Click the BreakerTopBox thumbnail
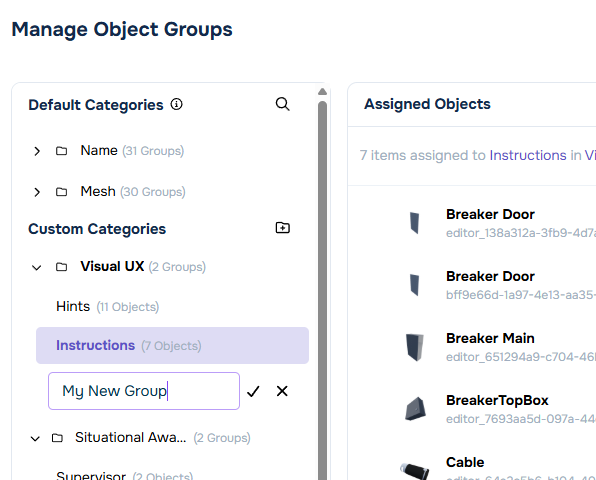This screenshot has height=480, width=596. click(415, 409)
